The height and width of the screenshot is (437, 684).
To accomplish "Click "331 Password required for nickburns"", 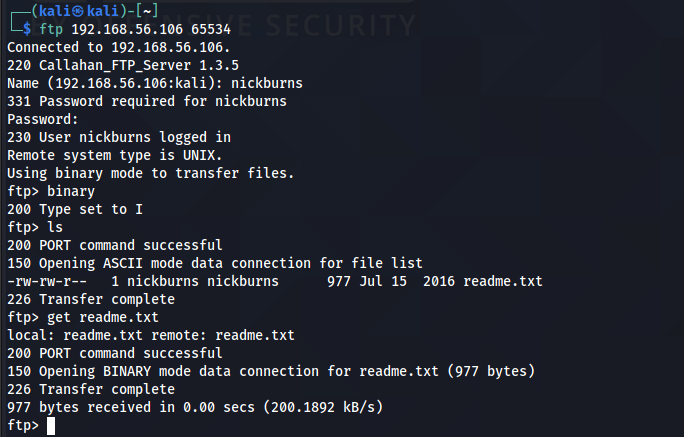I will [x=146, y=101].
